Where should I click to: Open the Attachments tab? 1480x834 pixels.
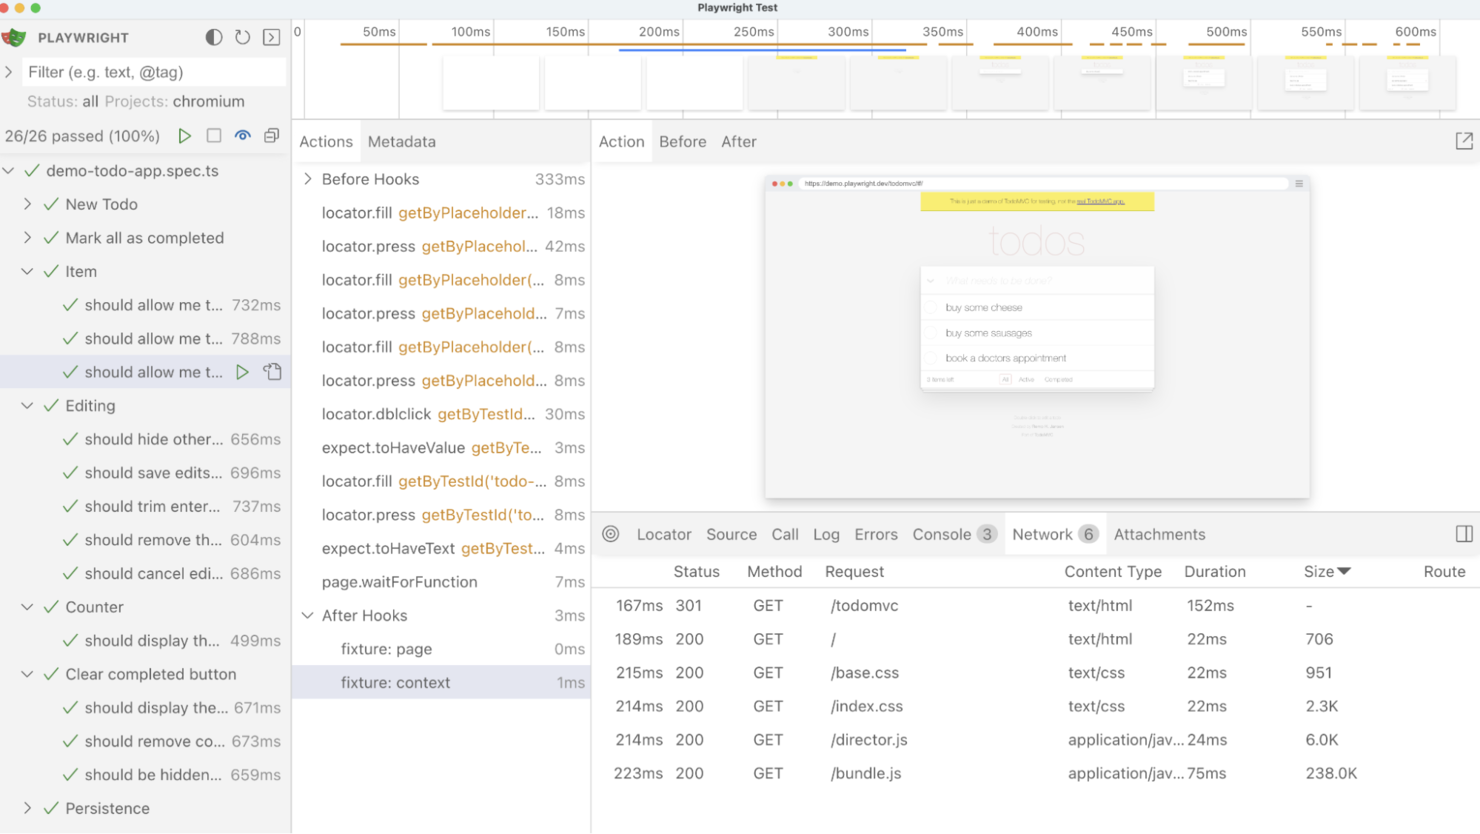coord(1159,534)
